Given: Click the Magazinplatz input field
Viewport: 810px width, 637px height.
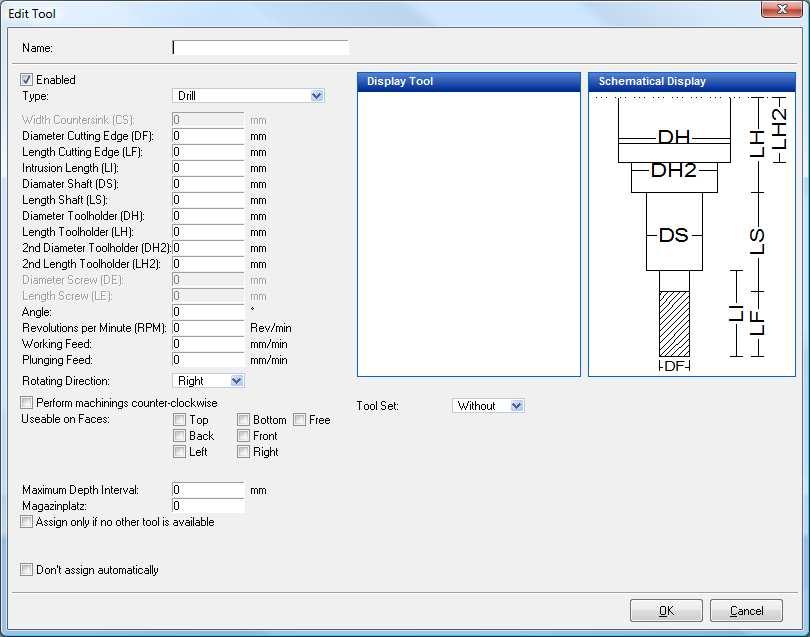Looking at the screenshot, I should [208, 506].
